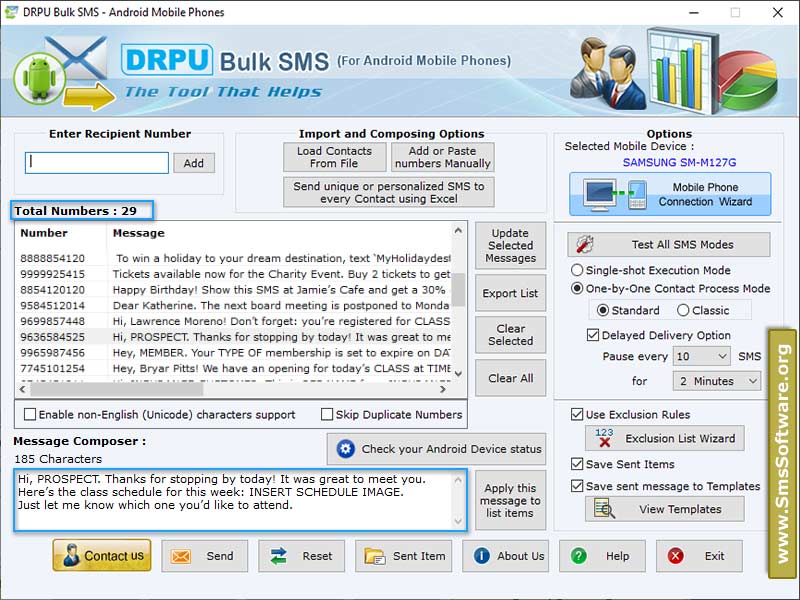Disable the Delayed Delivery Option
The height and width of the screenshot is (600, 800).
(x=576, y=336)
